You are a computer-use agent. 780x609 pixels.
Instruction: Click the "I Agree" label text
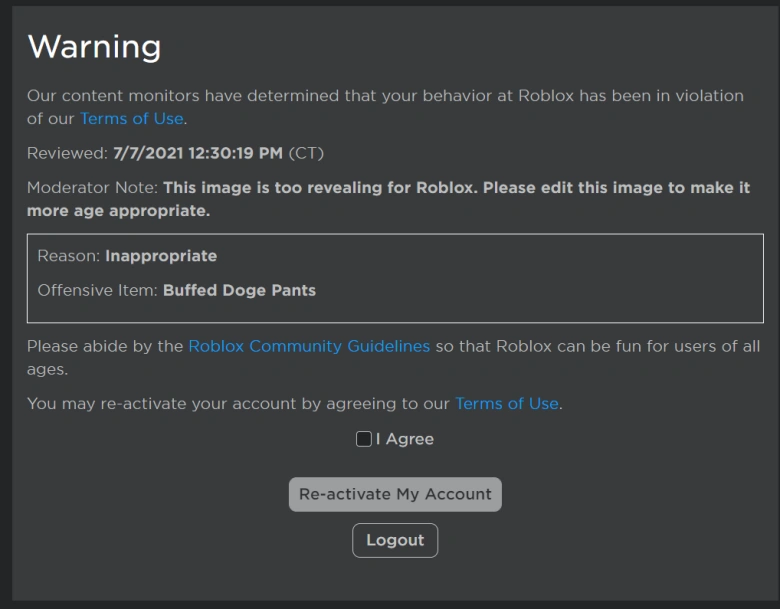click(405, 439)
